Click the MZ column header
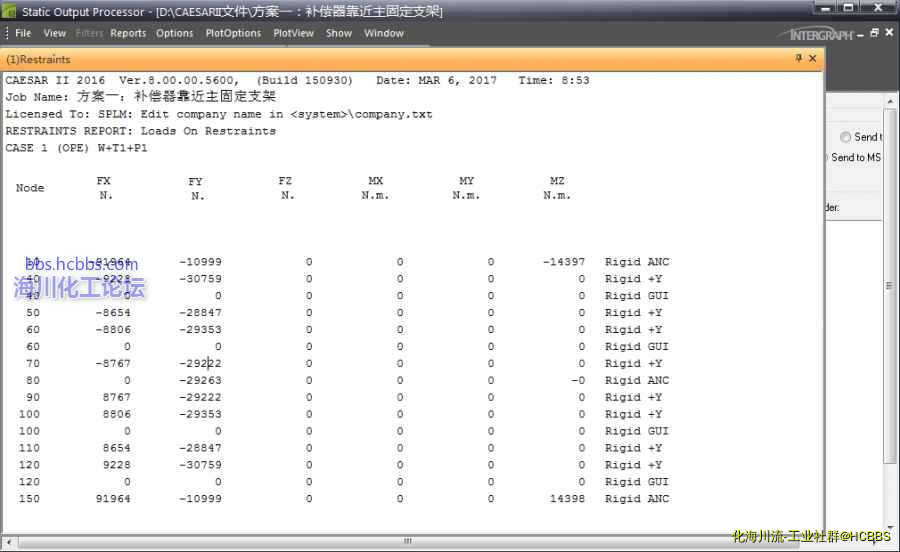Image resolution: width=900 pixels, height=552 pixels. pos(557,181)
